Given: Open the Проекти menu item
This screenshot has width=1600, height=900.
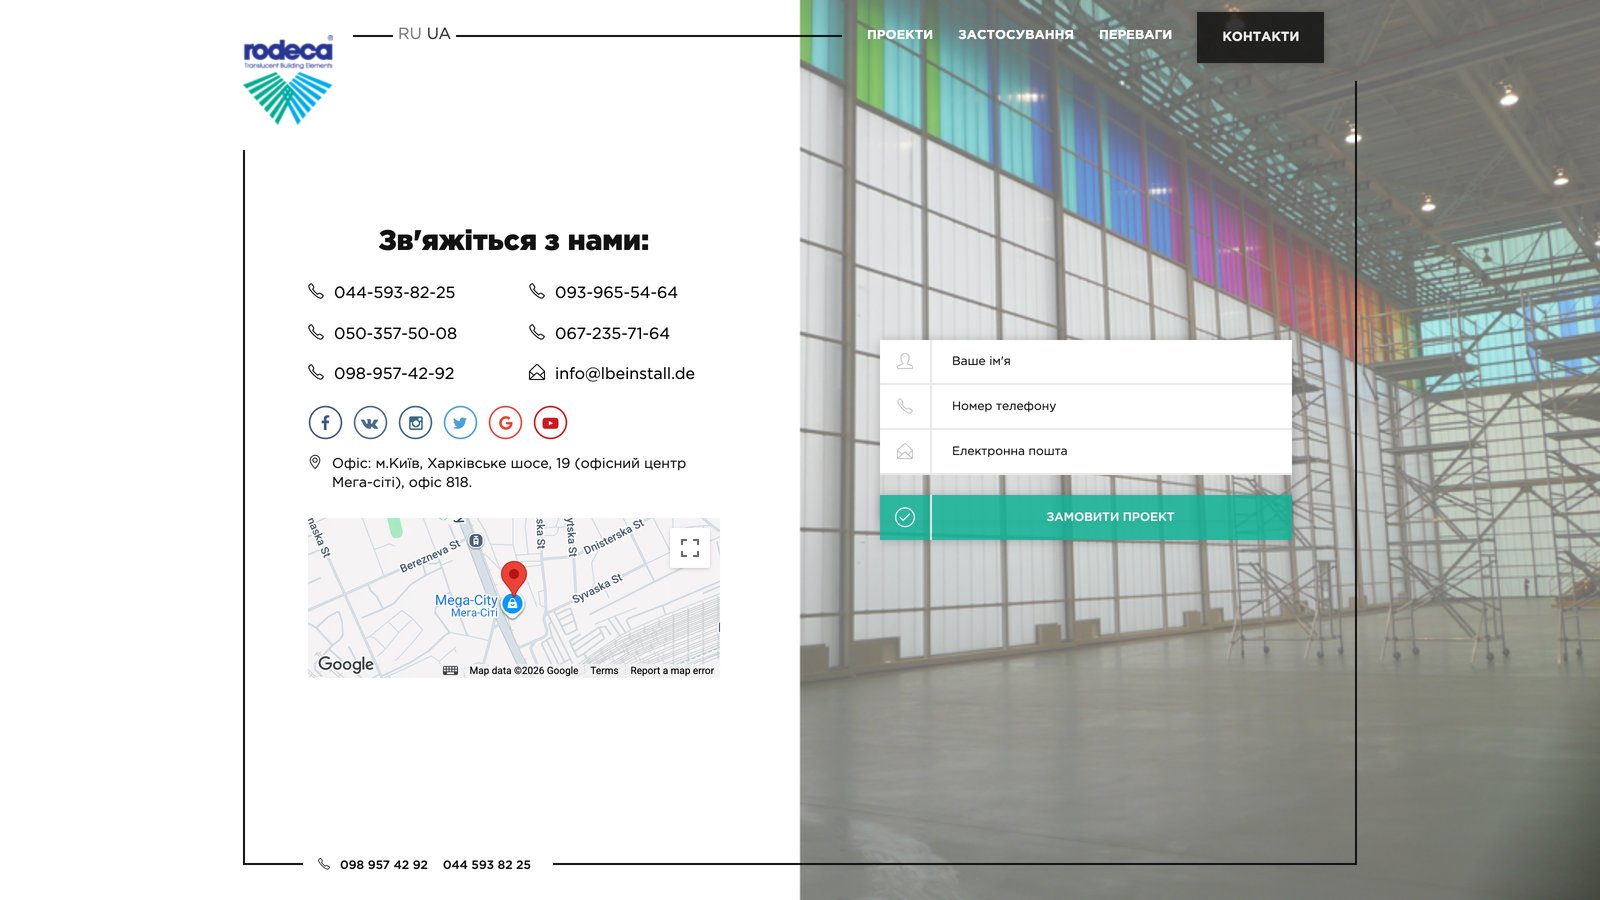Looking at the screenshot, I should point(900,35).
